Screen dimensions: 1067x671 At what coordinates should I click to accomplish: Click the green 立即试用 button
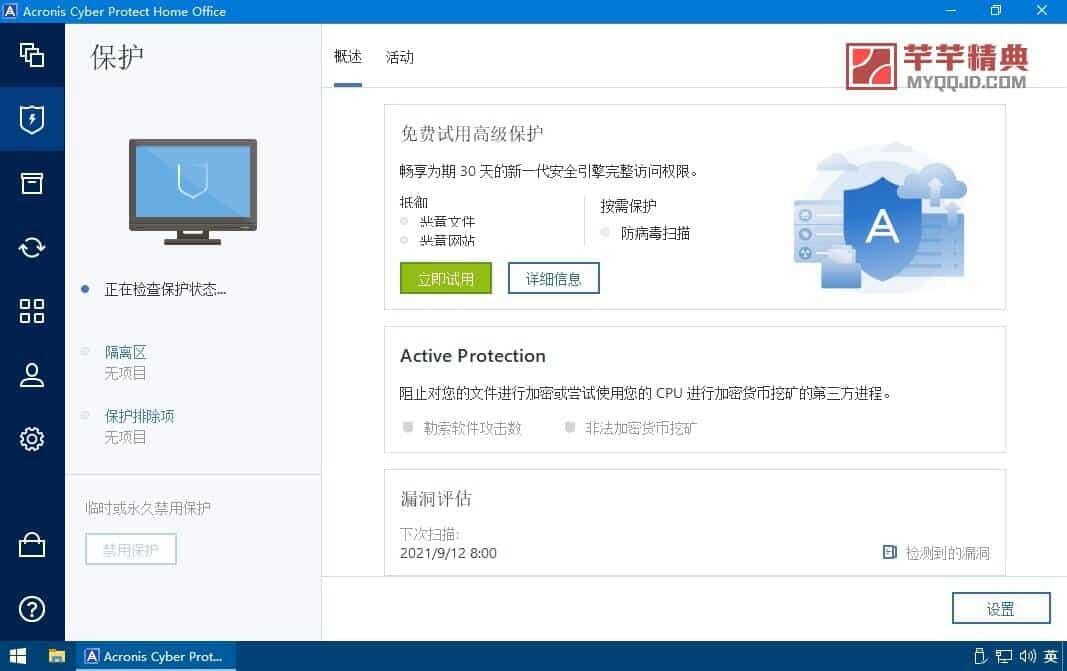coord(446,278)
